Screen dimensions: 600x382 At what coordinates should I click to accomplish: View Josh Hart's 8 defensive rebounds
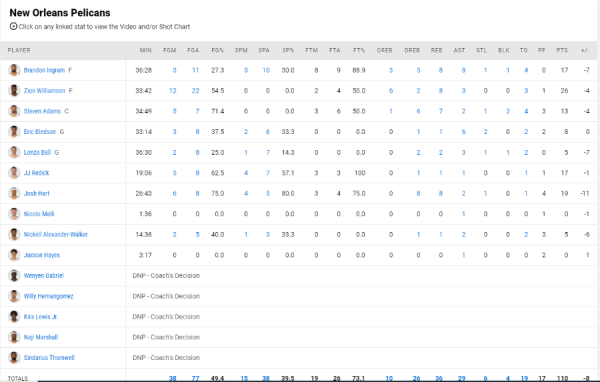click(x=418, y=193)
